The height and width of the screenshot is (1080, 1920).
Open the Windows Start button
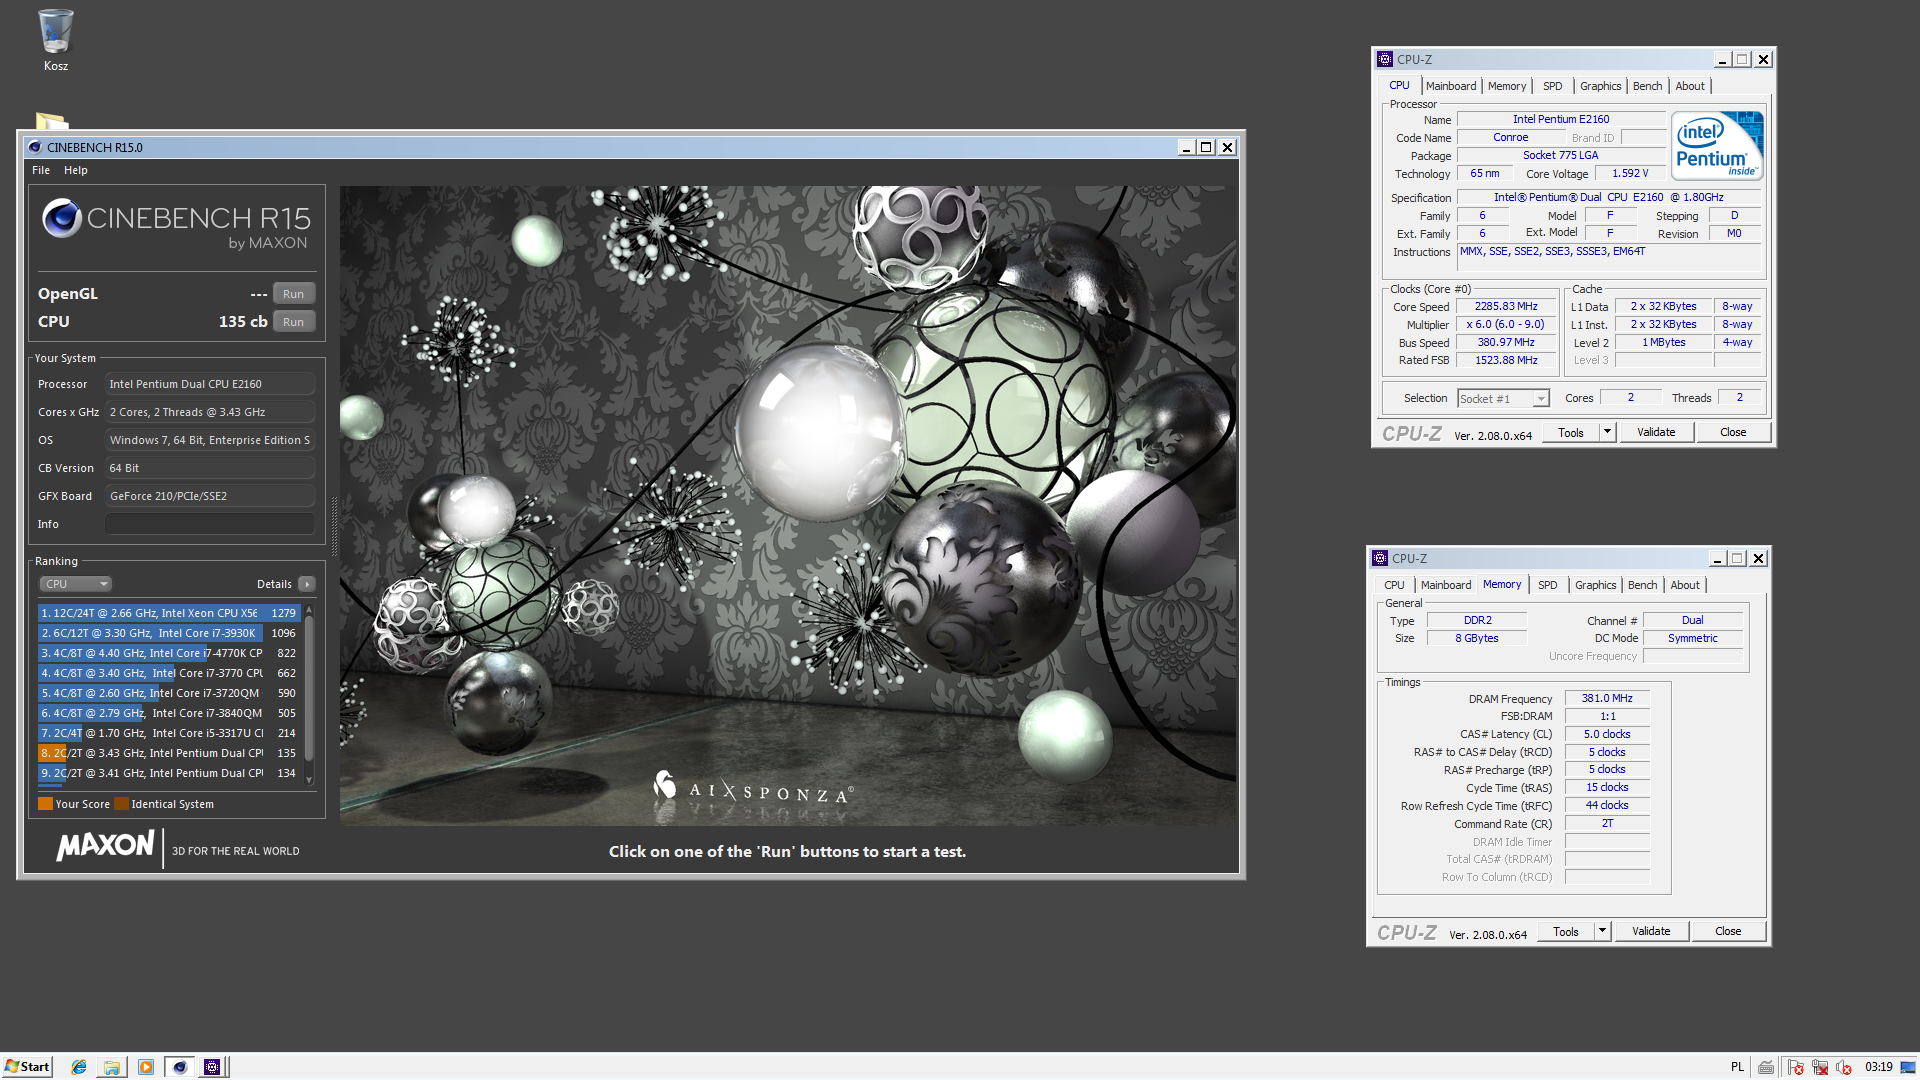[x=27, y=1067]
